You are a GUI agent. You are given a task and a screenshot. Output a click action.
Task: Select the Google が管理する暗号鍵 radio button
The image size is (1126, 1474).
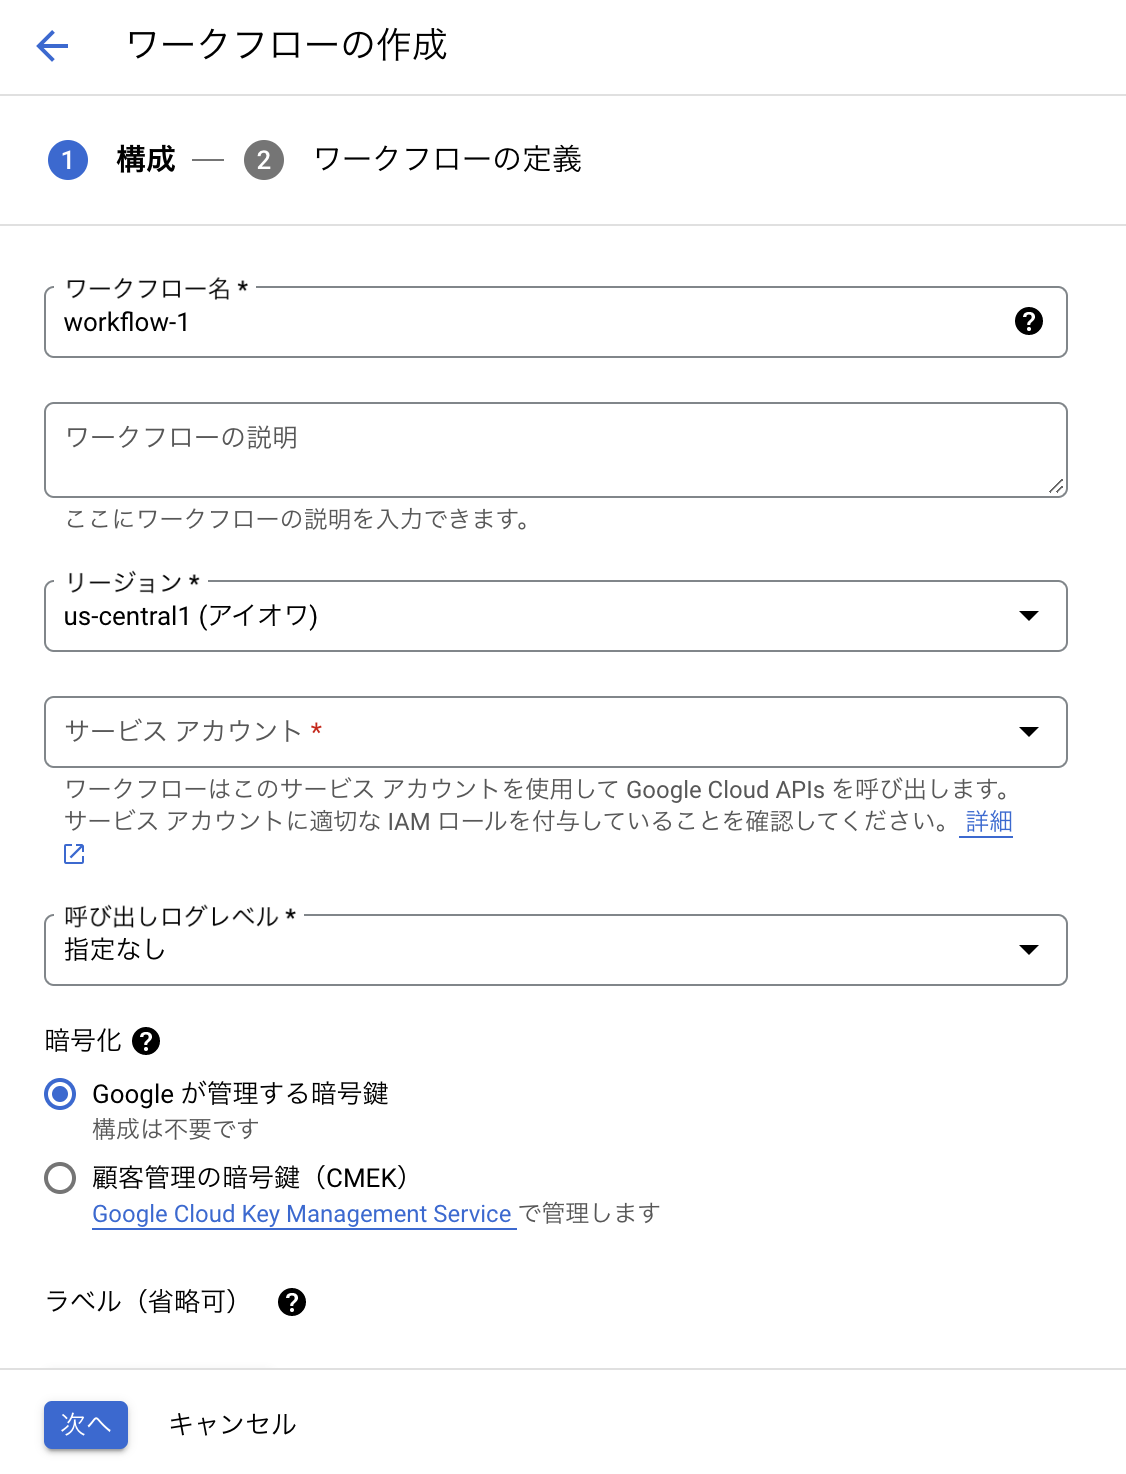coord(59,1094)
